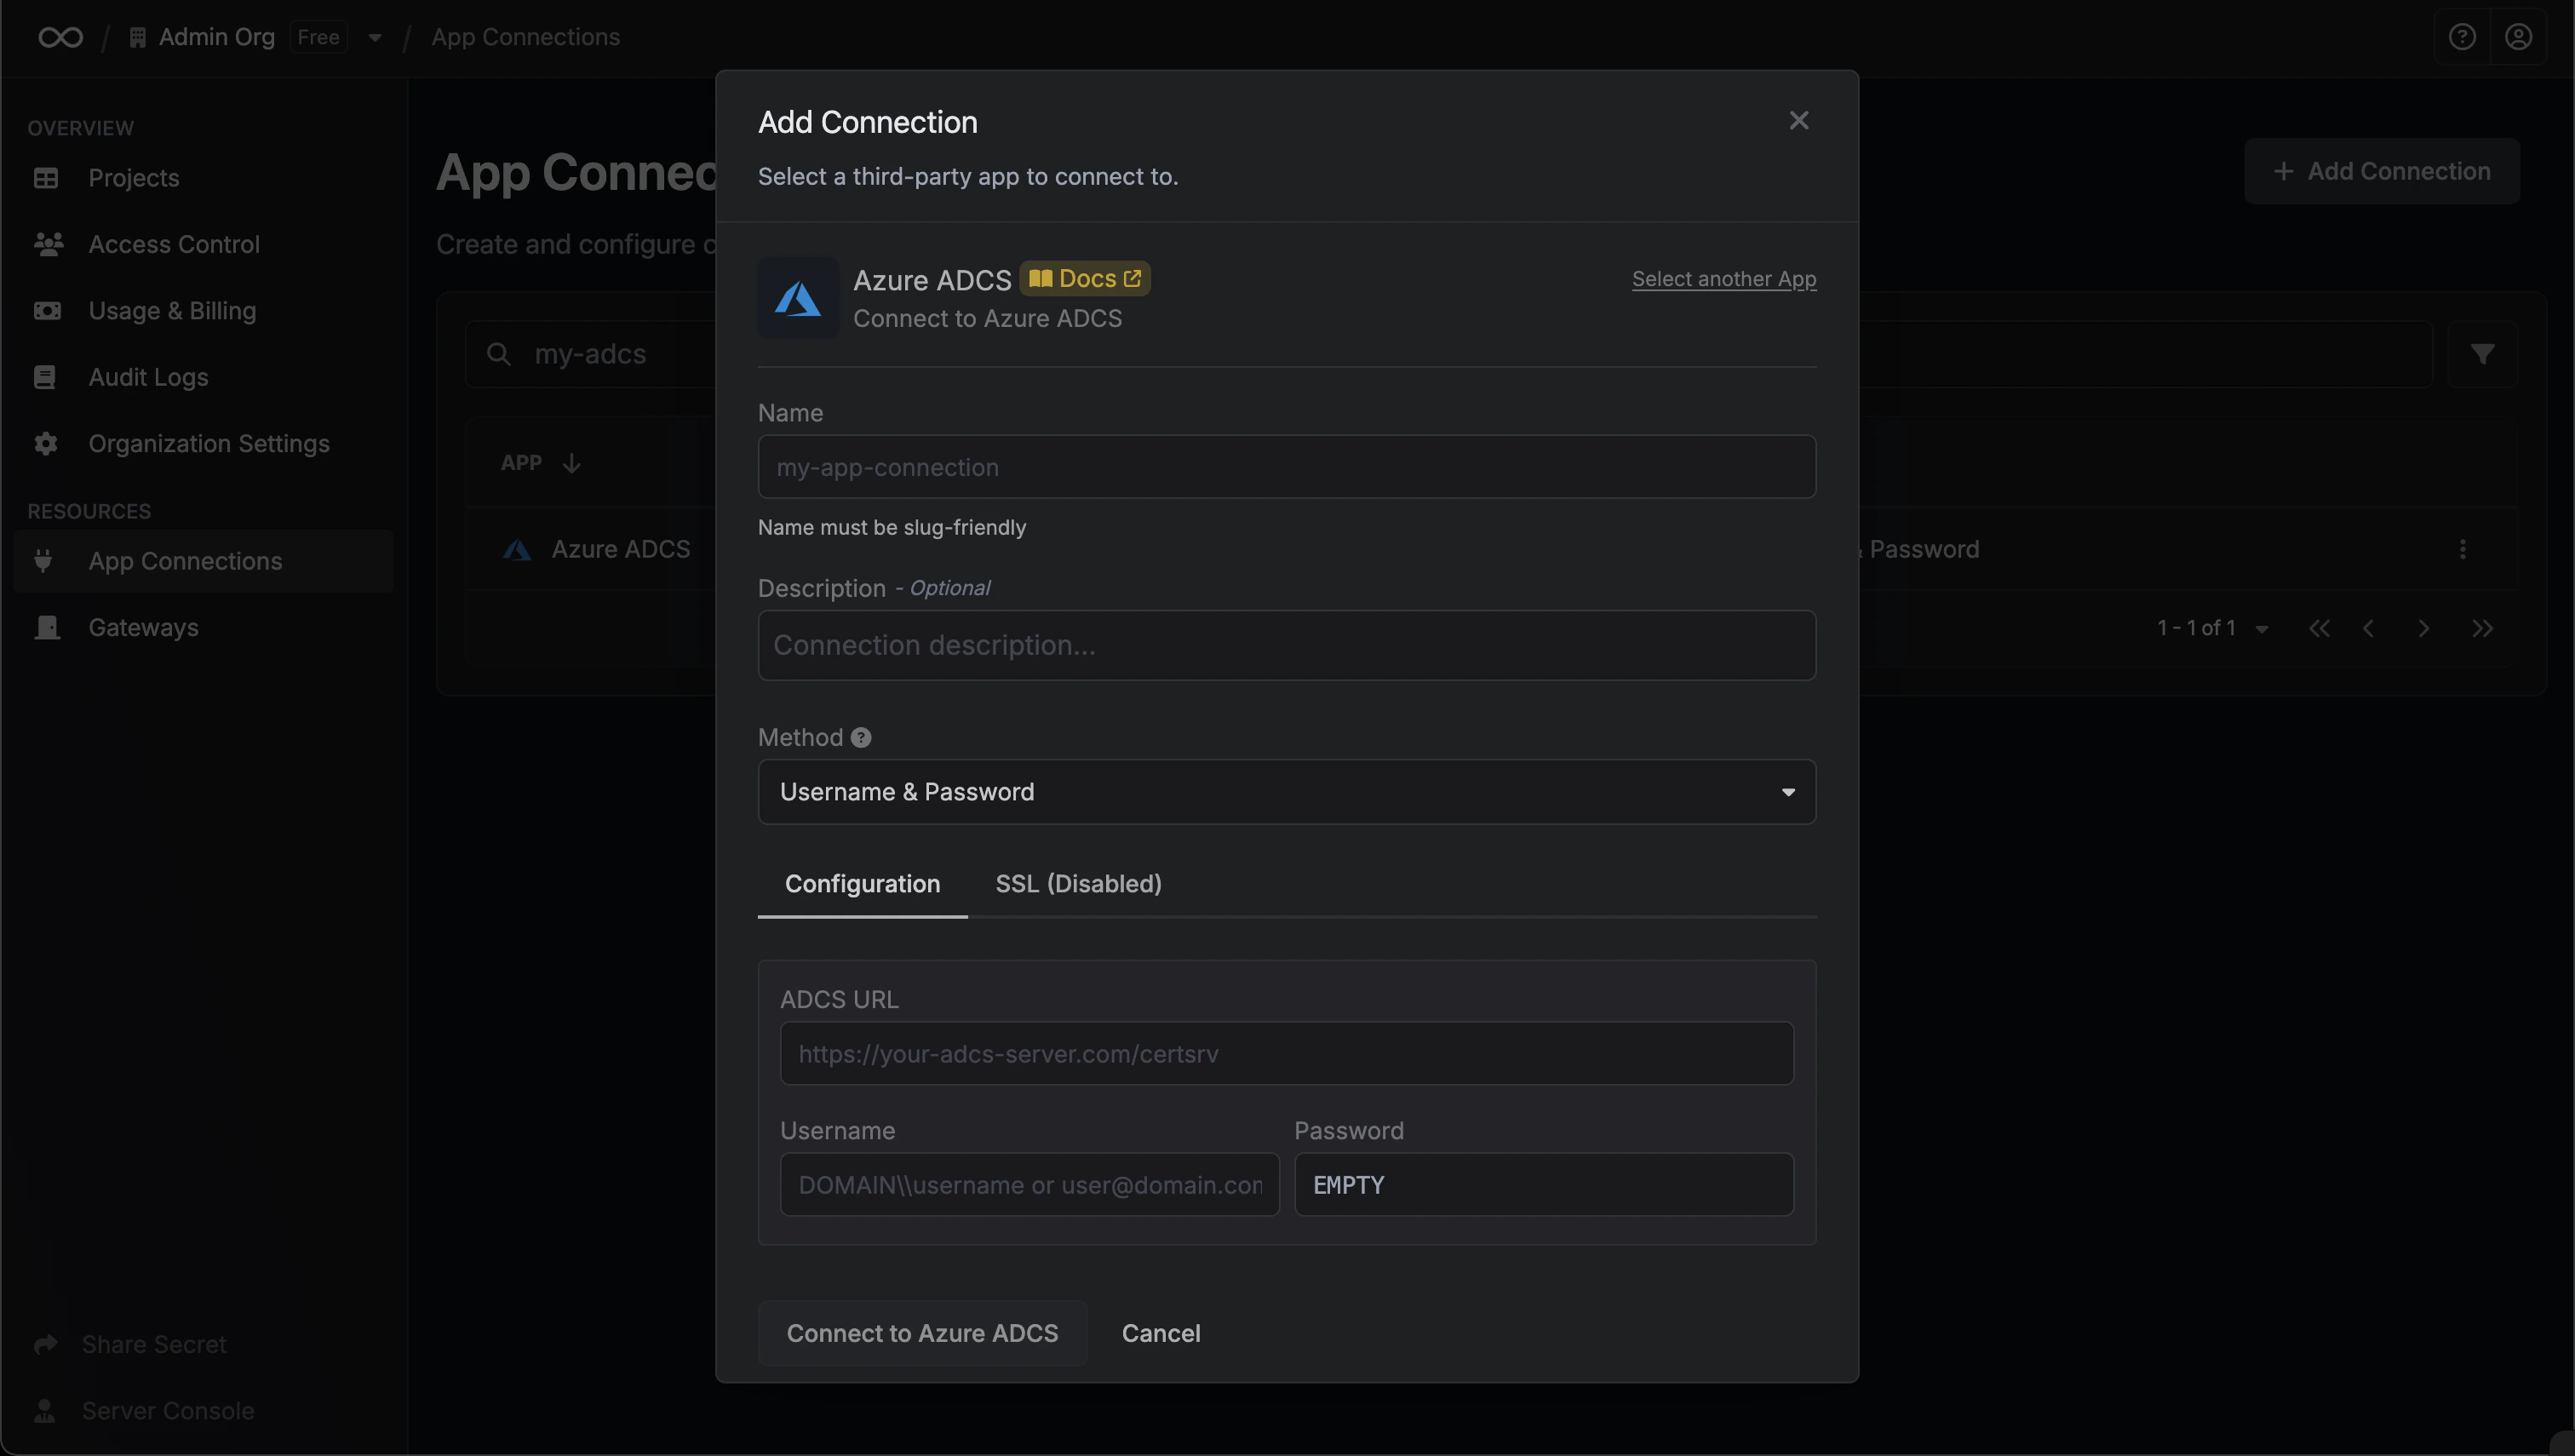This screenshot has width=2575, height=1456.
Task: Open the rows-per-page dropdown
Action: point(2261,629)
